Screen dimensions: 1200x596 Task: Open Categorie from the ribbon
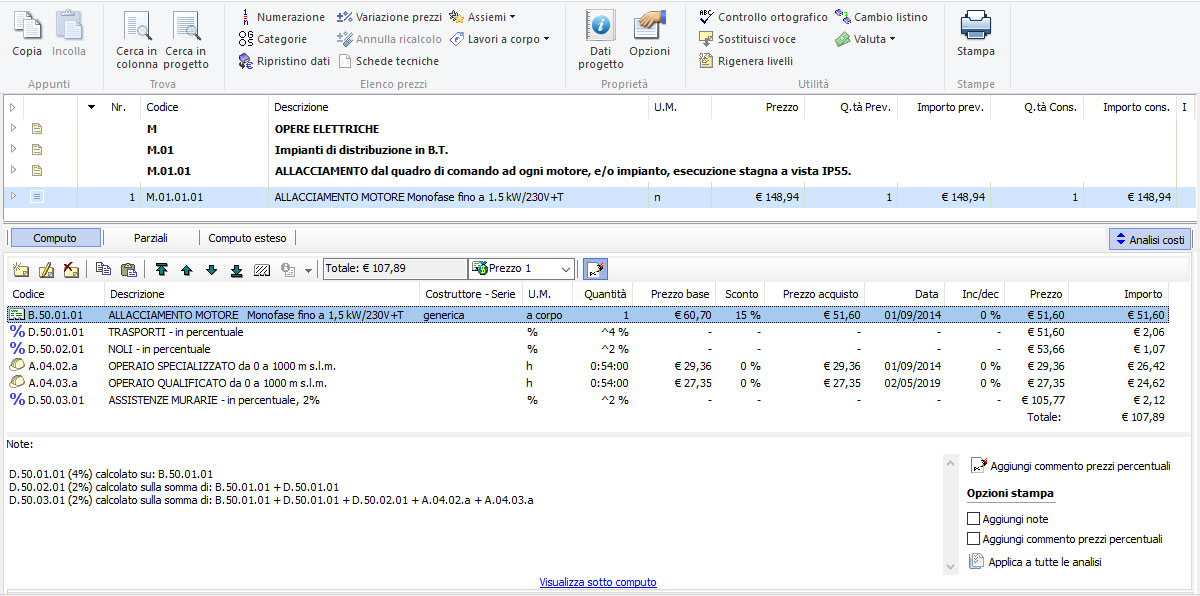[273, 39]
